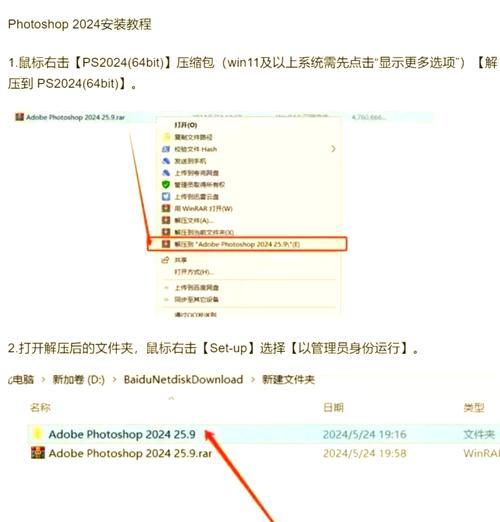Image resolution: width=500 pixels, height=522 pixels.
Task: Choose 用 WinRAR 打开(W) in the context menu
Action: pos(203,209)
